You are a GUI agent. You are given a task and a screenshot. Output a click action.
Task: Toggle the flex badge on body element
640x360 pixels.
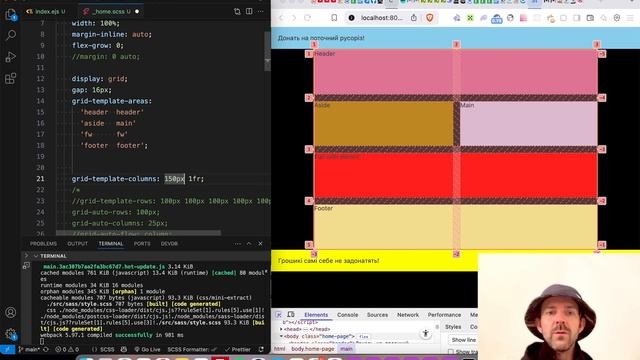(363, 337)
